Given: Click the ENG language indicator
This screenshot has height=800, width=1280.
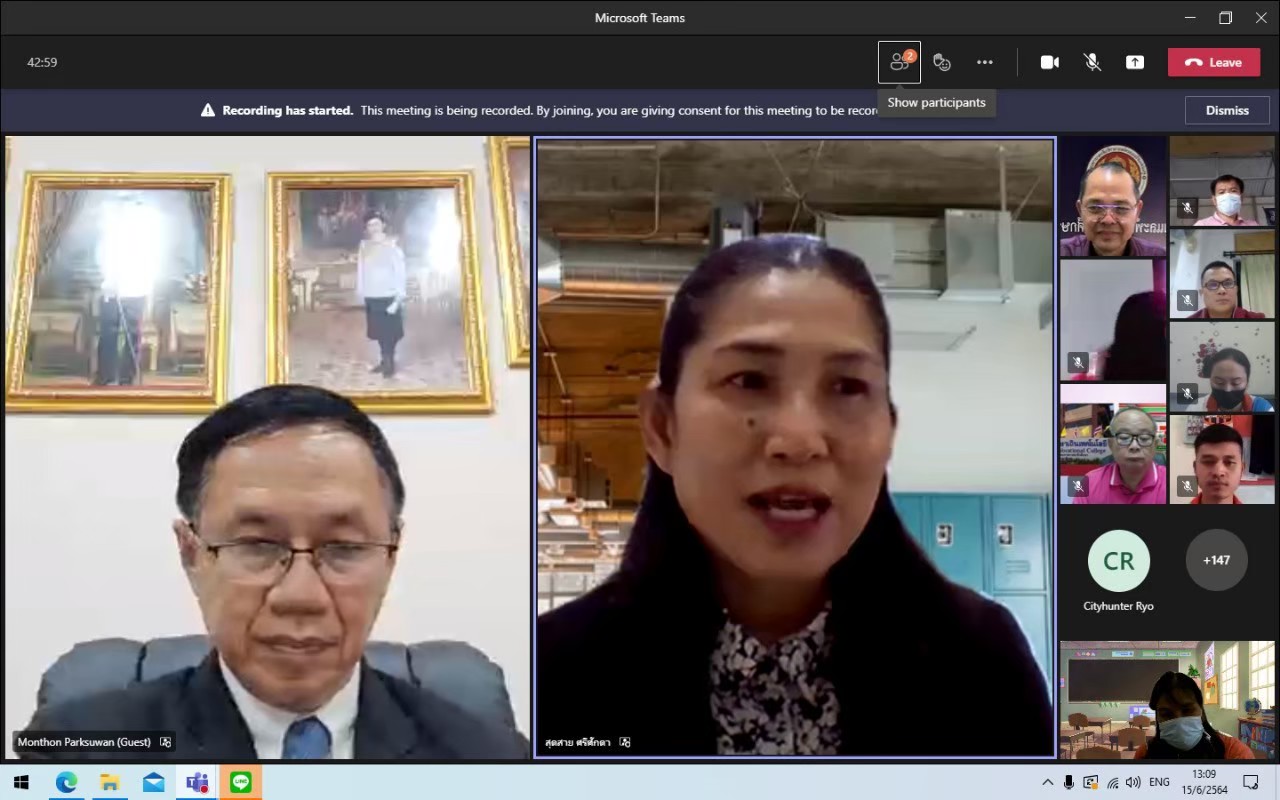Looking at the screenshot, I should 1159,782.
